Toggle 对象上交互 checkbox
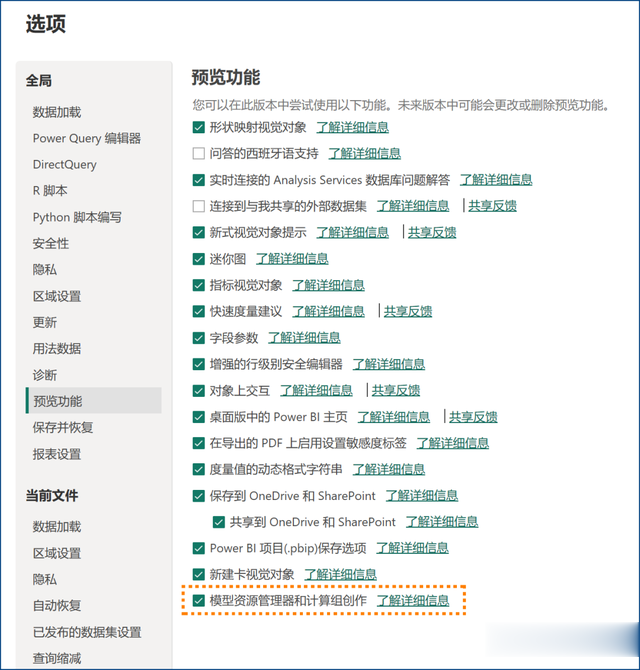640x670 pixels. point(199,391)
